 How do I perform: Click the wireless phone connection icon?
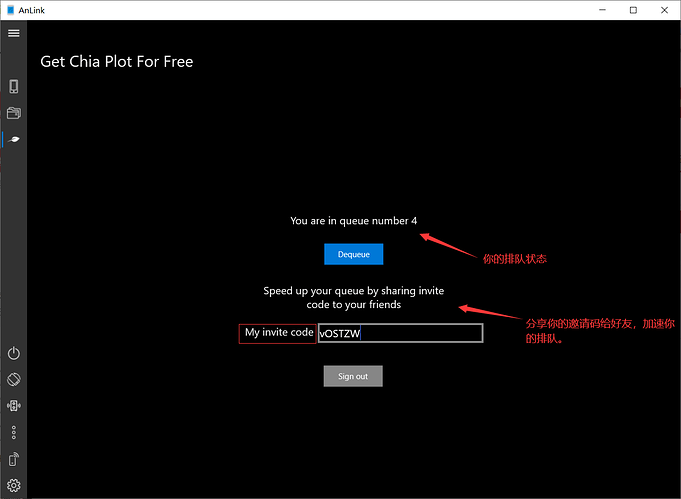click(13, 459)
